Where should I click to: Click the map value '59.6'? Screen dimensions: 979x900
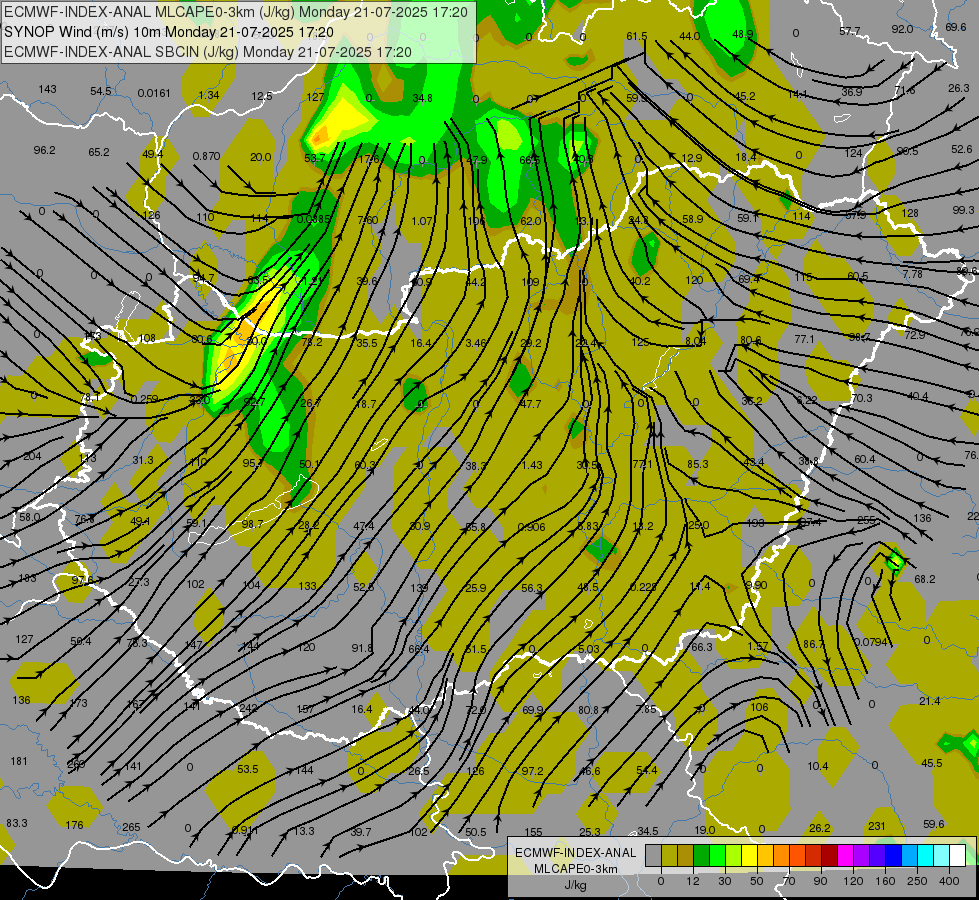(933, 824)
